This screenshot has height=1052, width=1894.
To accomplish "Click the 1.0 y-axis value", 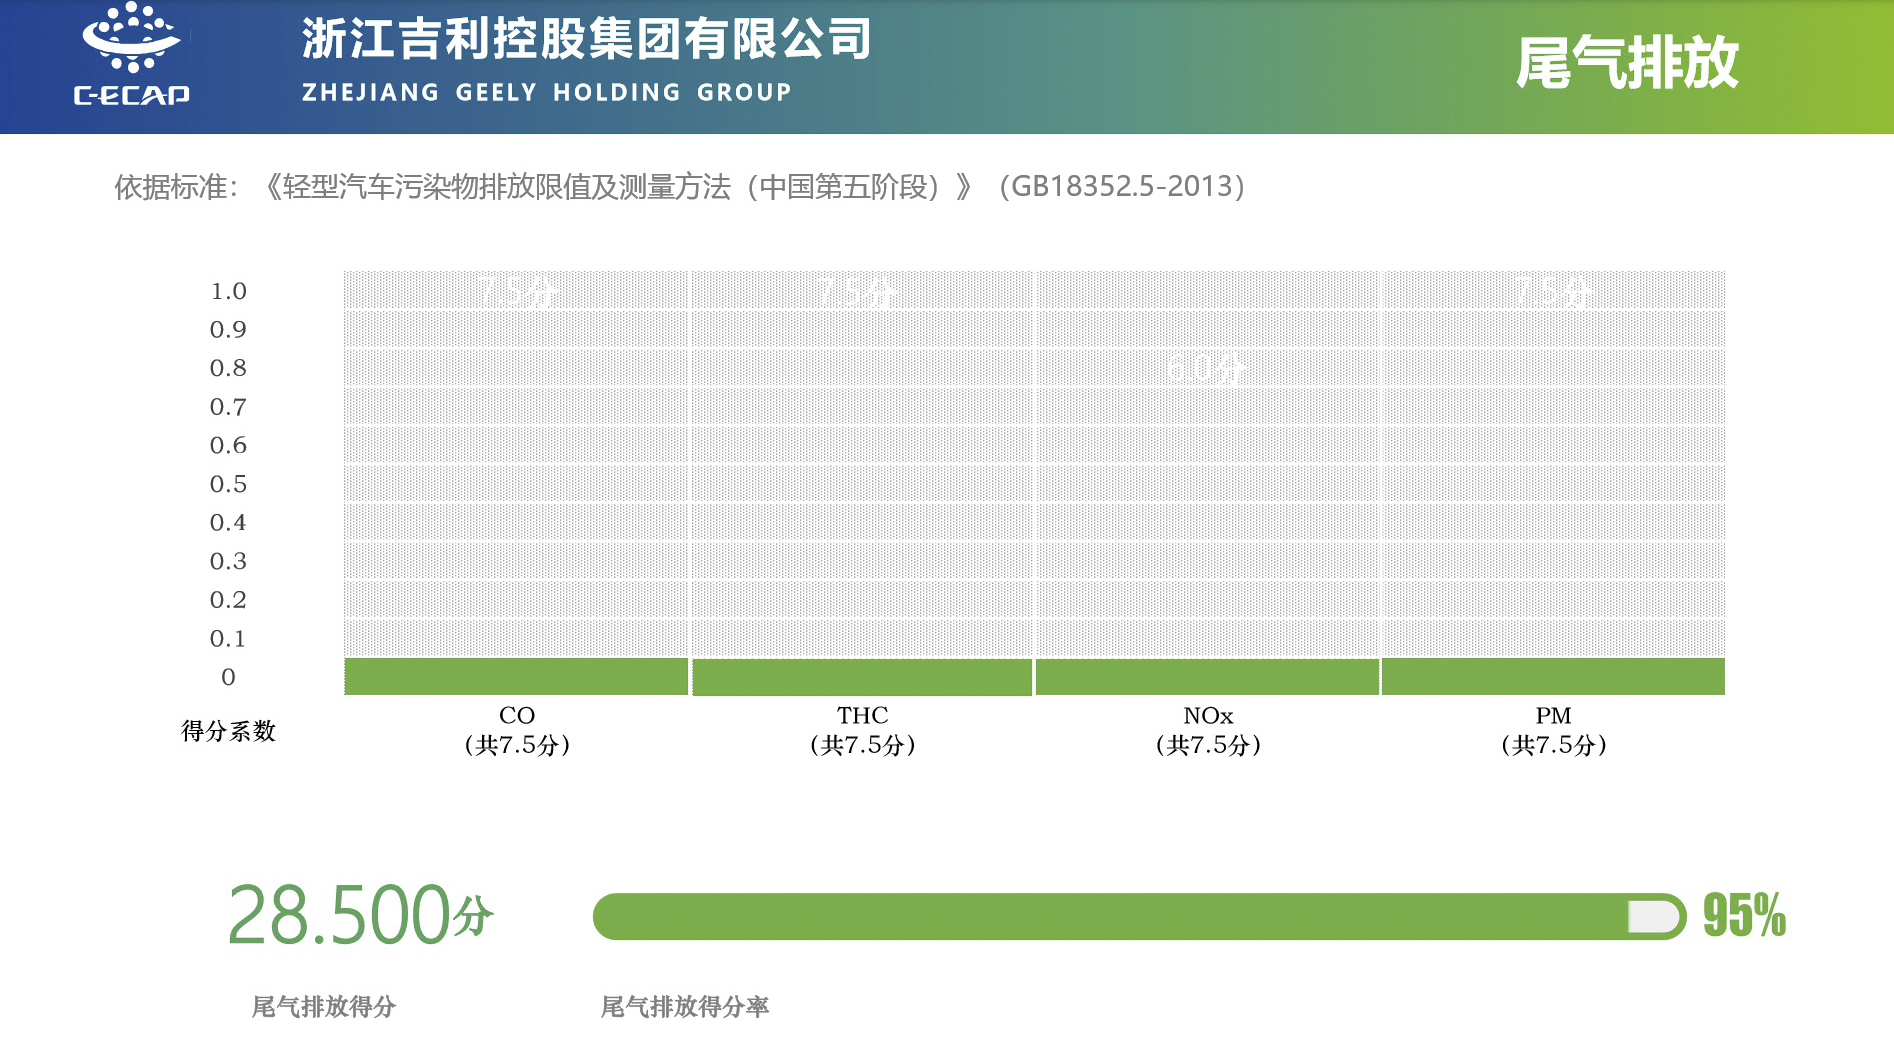I will tap(228, 291).
